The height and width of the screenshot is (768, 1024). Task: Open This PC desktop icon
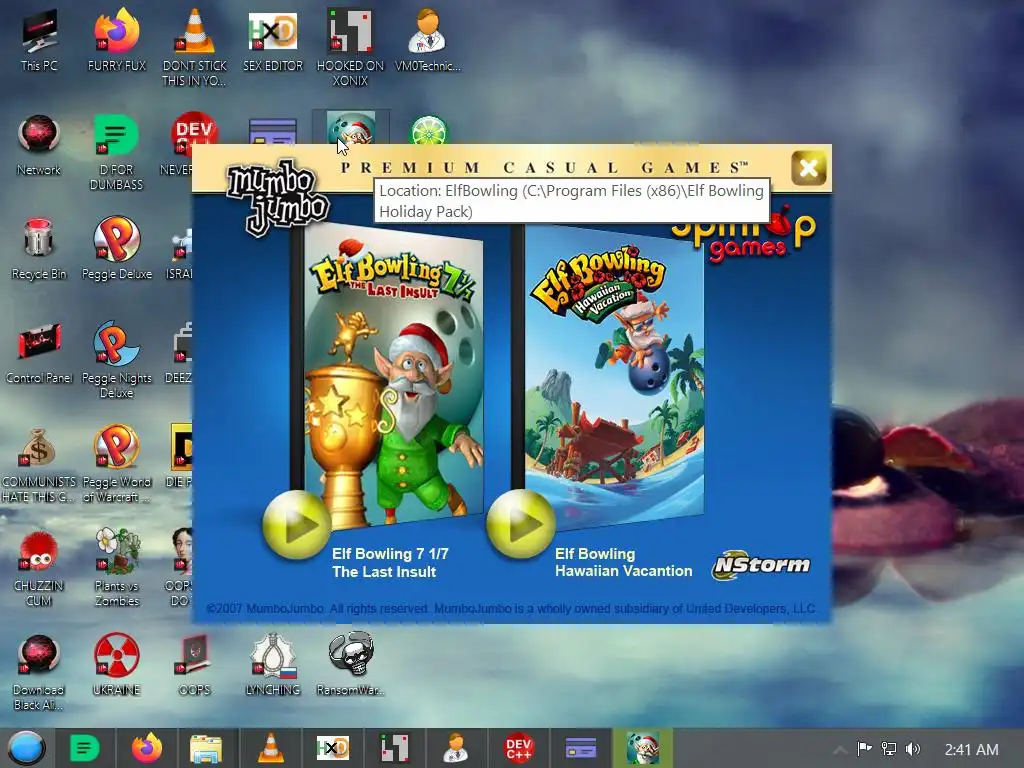(x=39, y=40)
